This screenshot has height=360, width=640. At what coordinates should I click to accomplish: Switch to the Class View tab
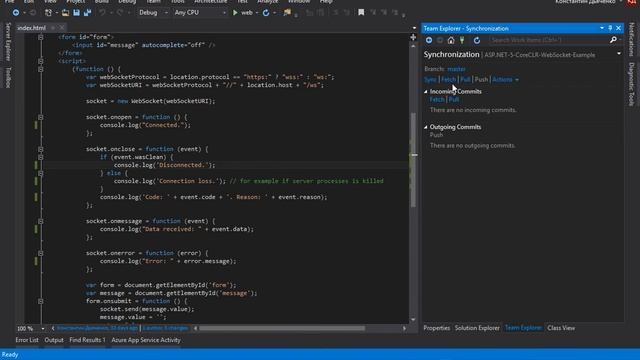tap(561, 328)
